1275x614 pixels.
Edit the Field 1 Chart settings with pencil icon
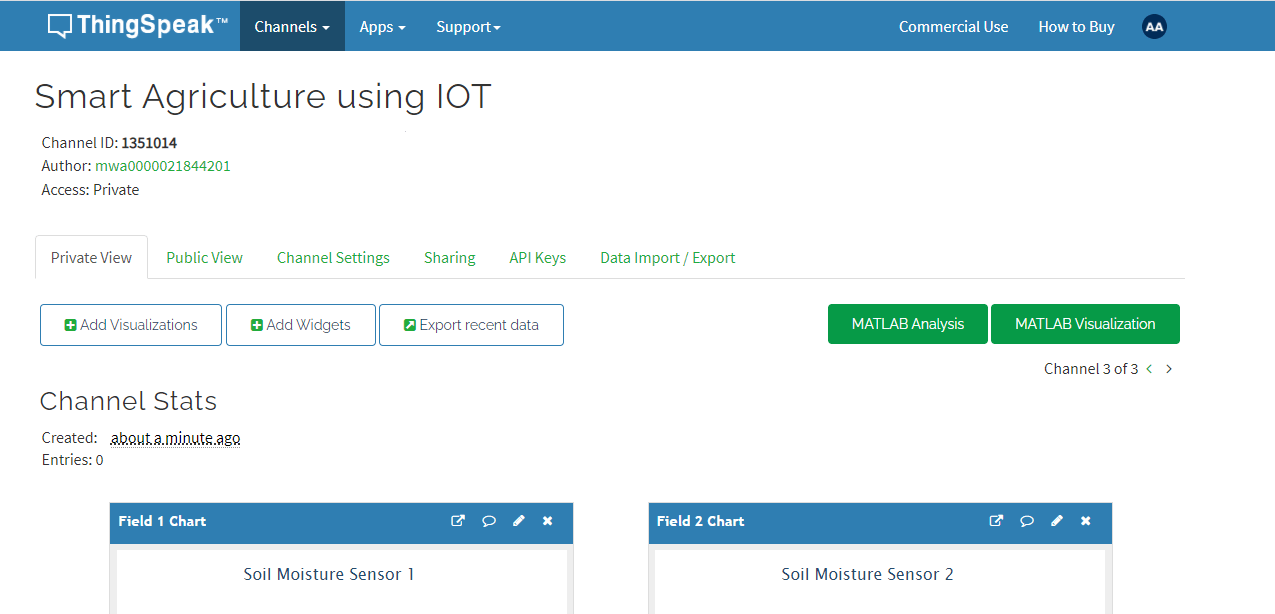coord(518,520)
